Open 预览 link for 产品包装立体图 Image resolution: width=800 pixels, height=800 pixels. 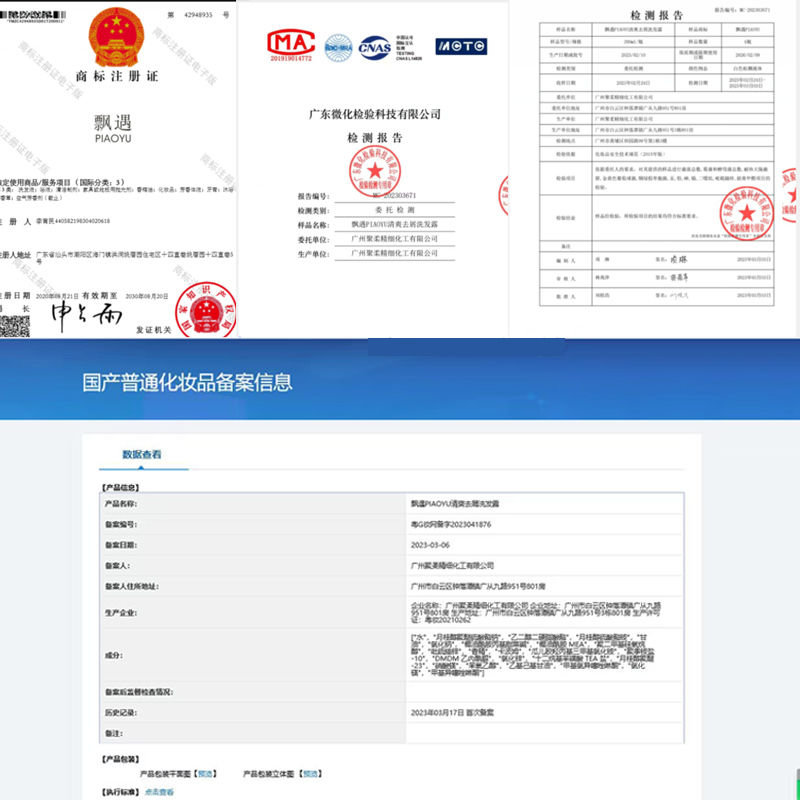[x=310, y=773]
